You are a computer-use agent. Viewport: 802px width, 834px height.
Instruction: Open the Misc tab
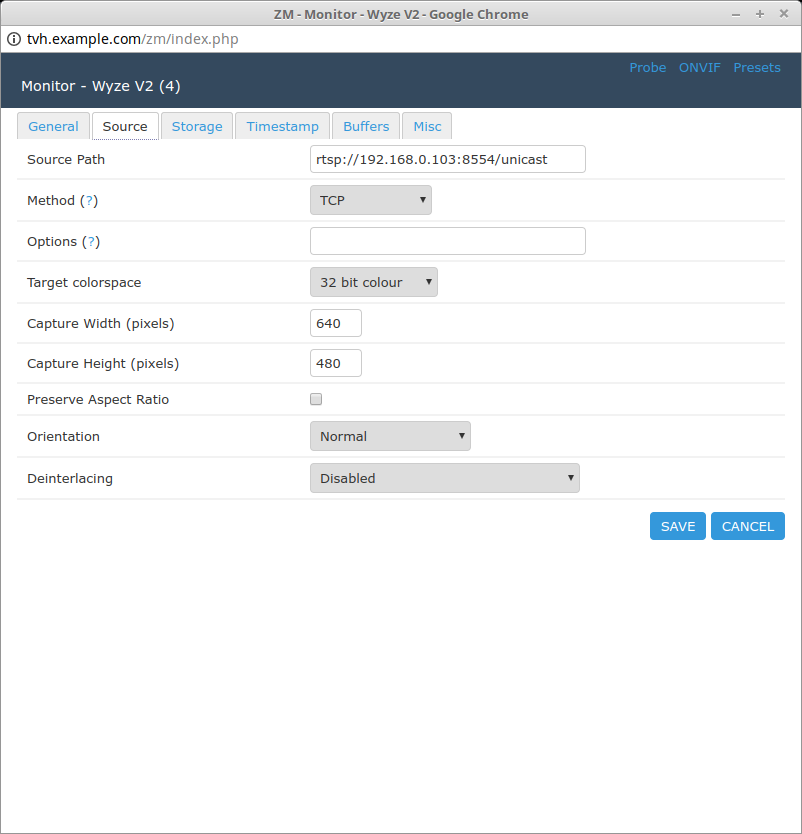427,126
